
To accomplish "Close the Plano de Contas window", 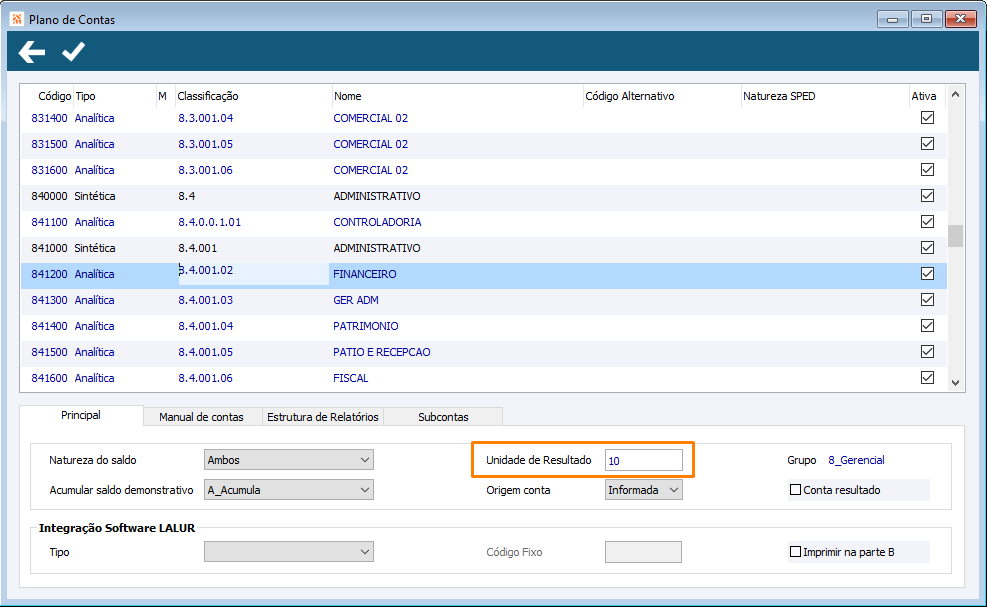I will click(x=961, y=20).
